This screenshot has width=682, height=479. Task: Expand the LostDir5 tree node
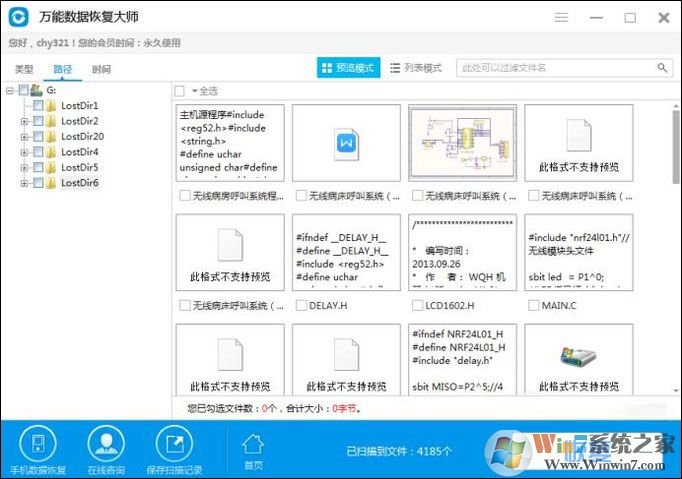point(24,167)
